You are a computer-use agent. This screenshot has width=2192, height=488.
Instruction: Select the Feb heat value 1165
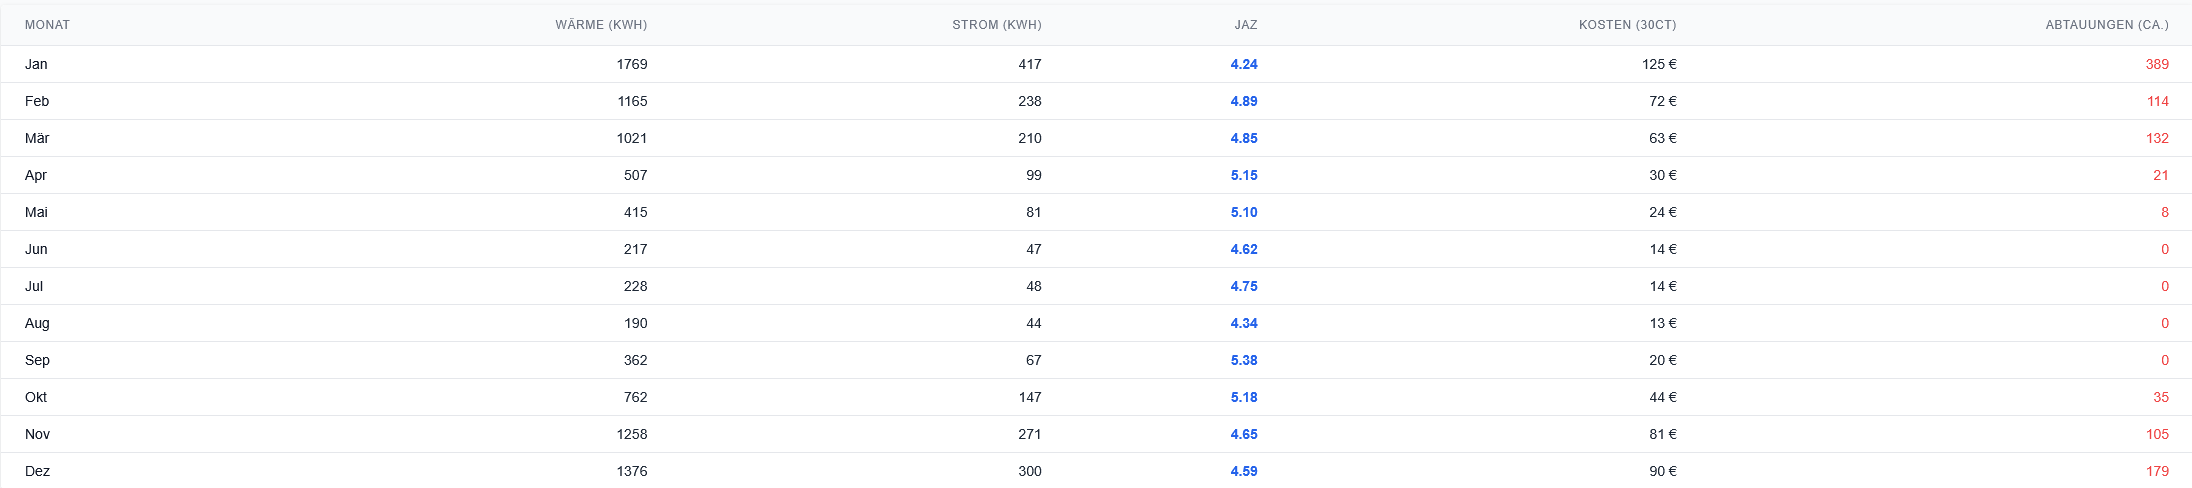(x=632, y=101)
